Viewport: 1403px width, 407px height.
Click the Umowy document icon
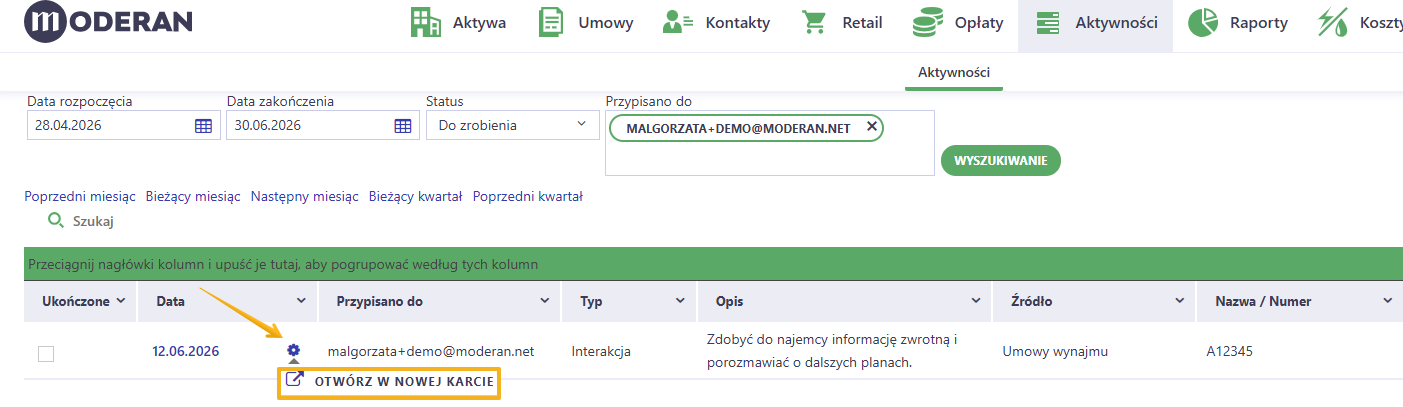(x=551, y=23)
